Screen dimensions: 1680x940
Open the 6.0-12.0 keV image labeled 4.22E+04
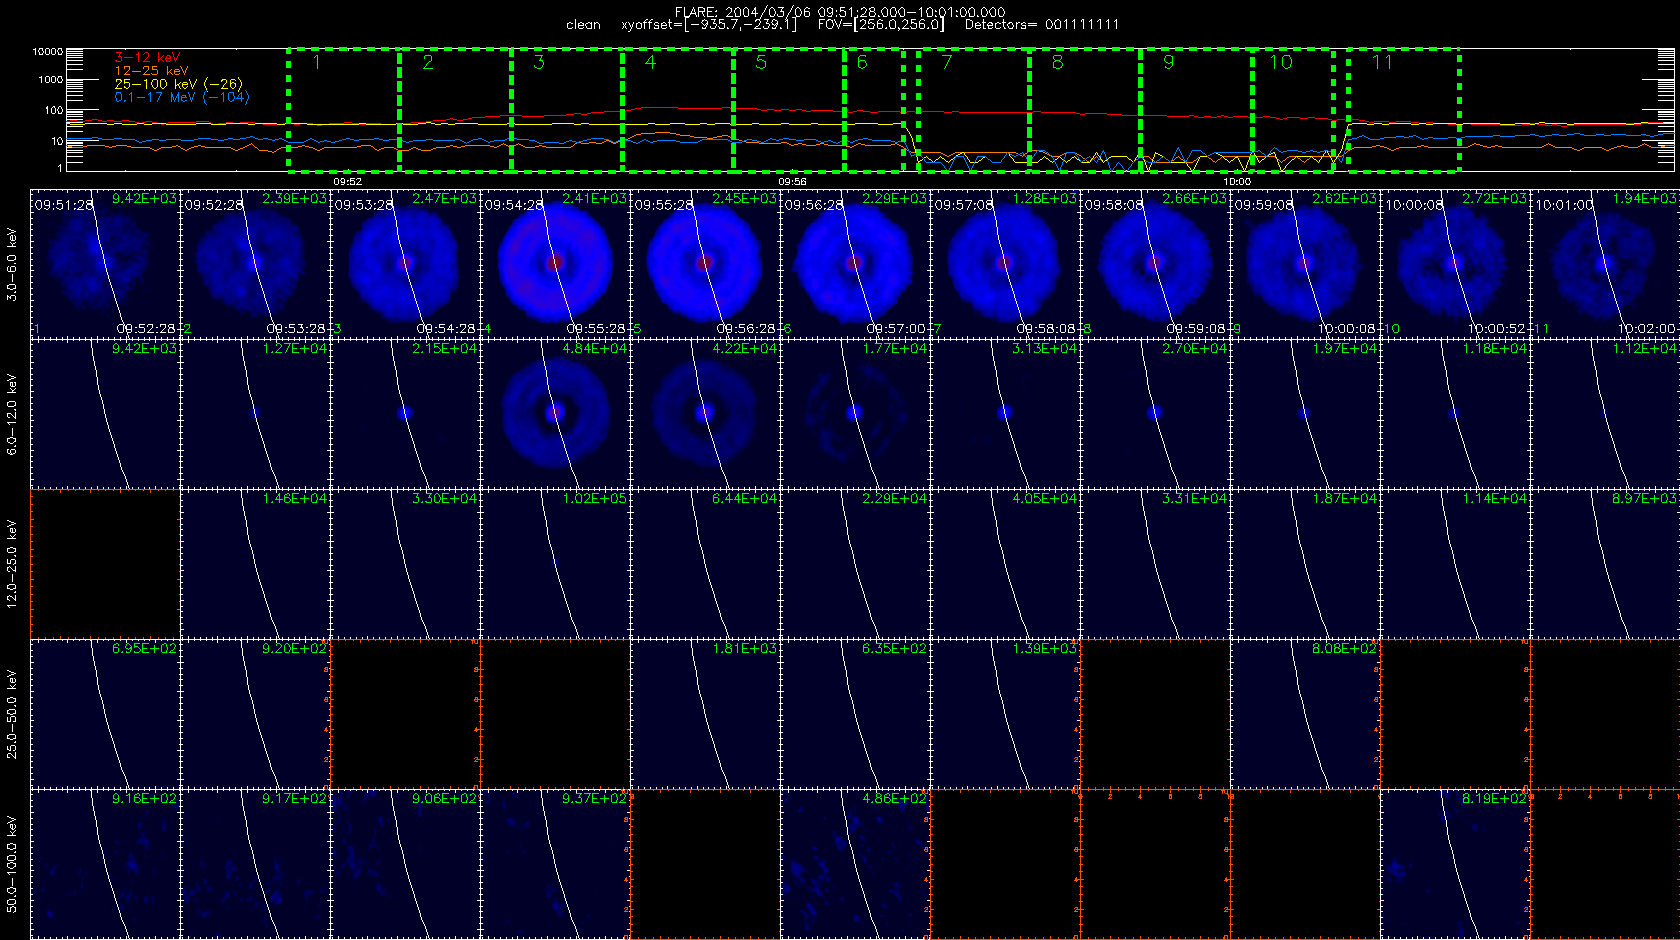click(x=705, y=413)
